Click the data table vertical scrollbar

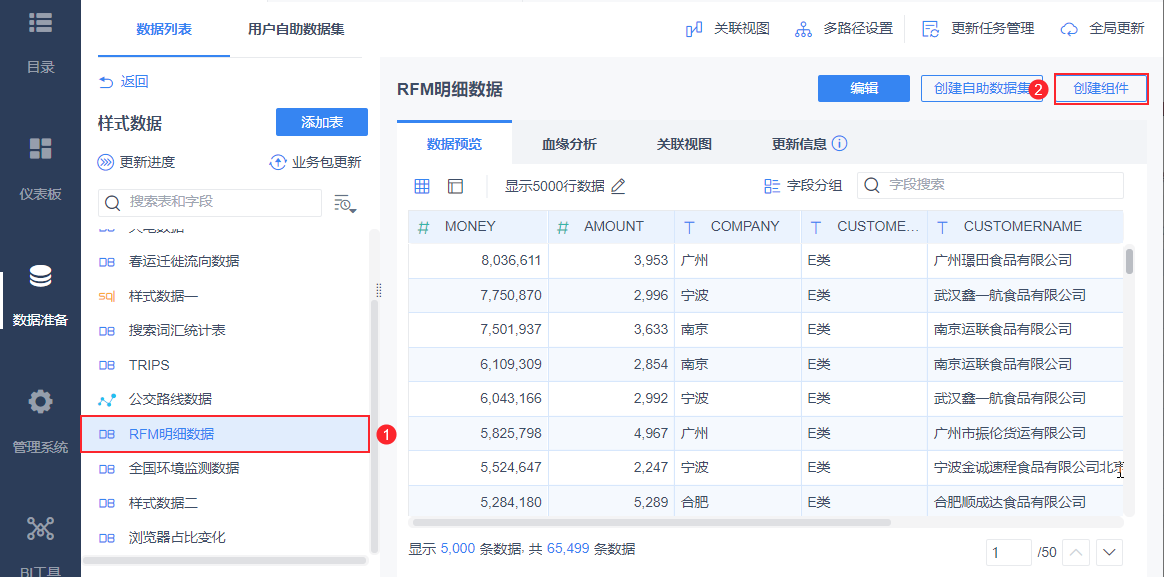pyautogui.click(x=1129, y=261)
